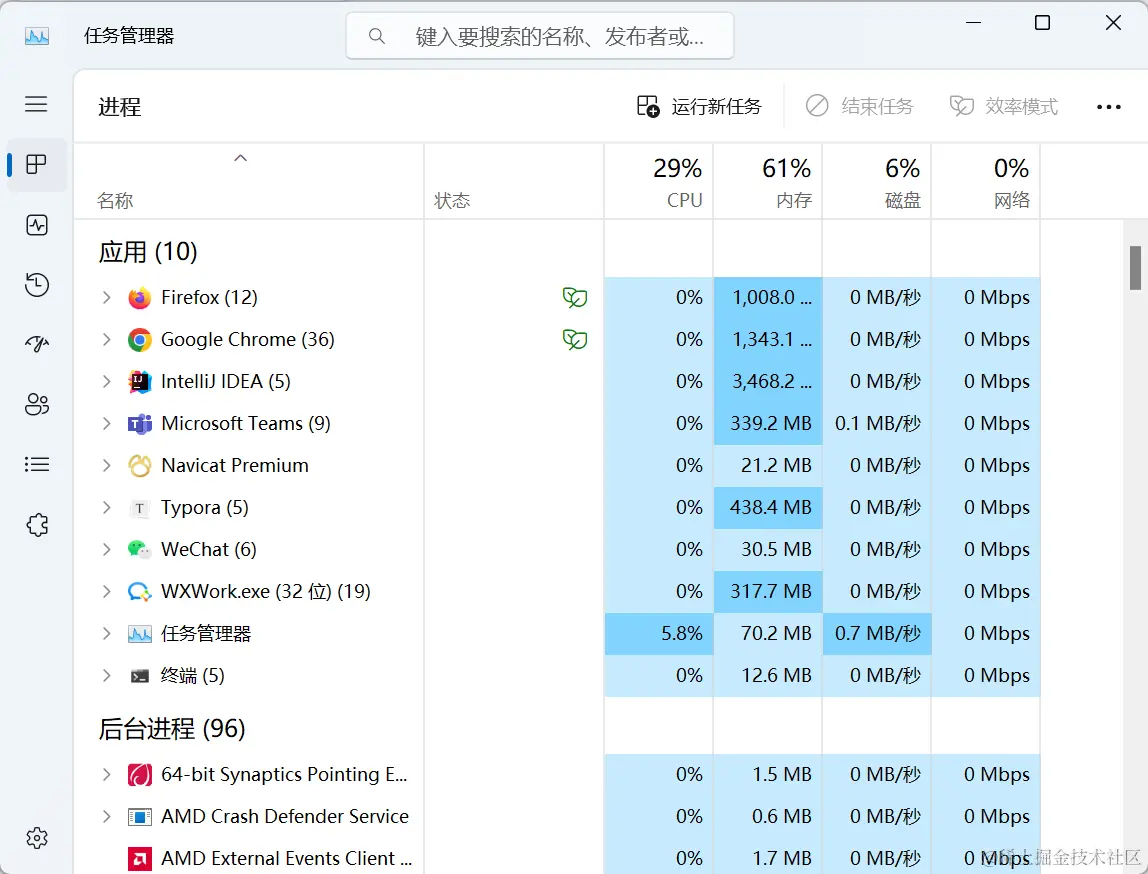
Task: Open the Startup apps sidebar icon
Action: [x=37, y=343]
